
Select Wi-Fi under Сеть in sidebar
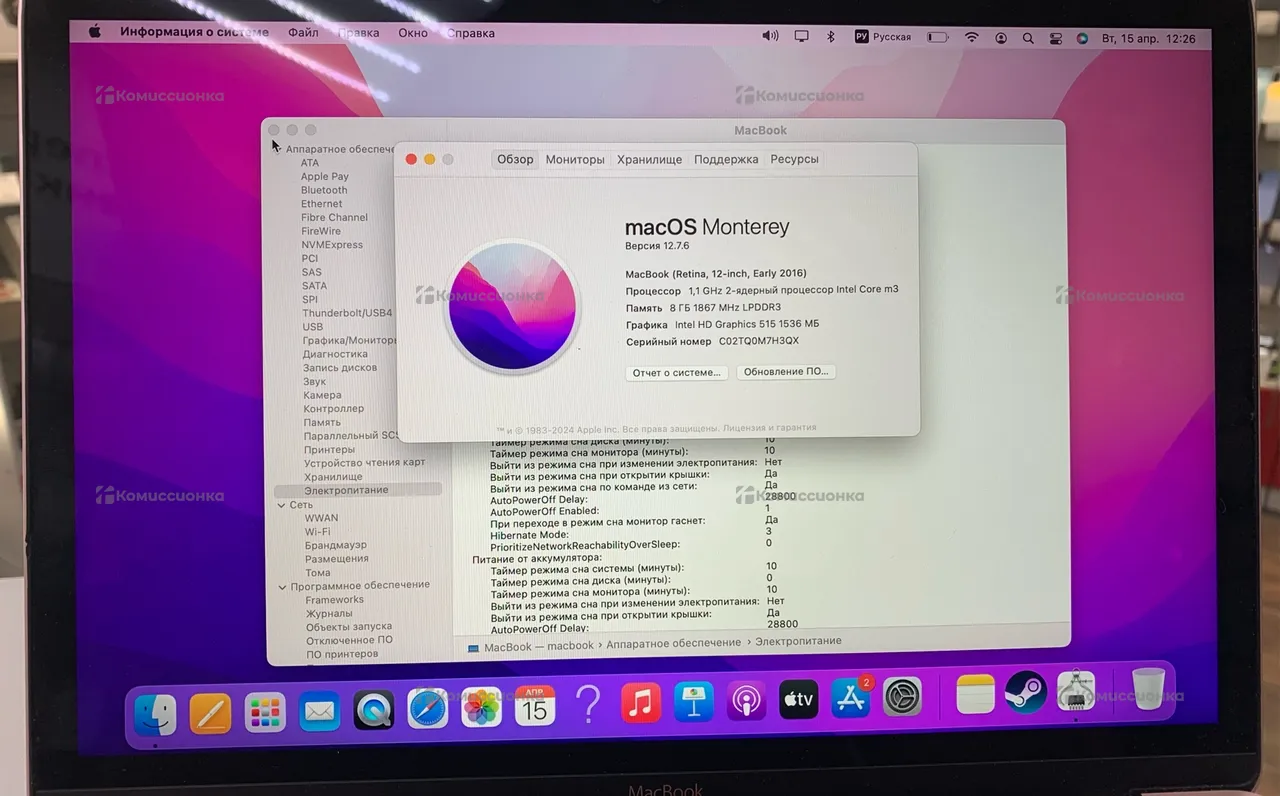[x=317, y=532]
